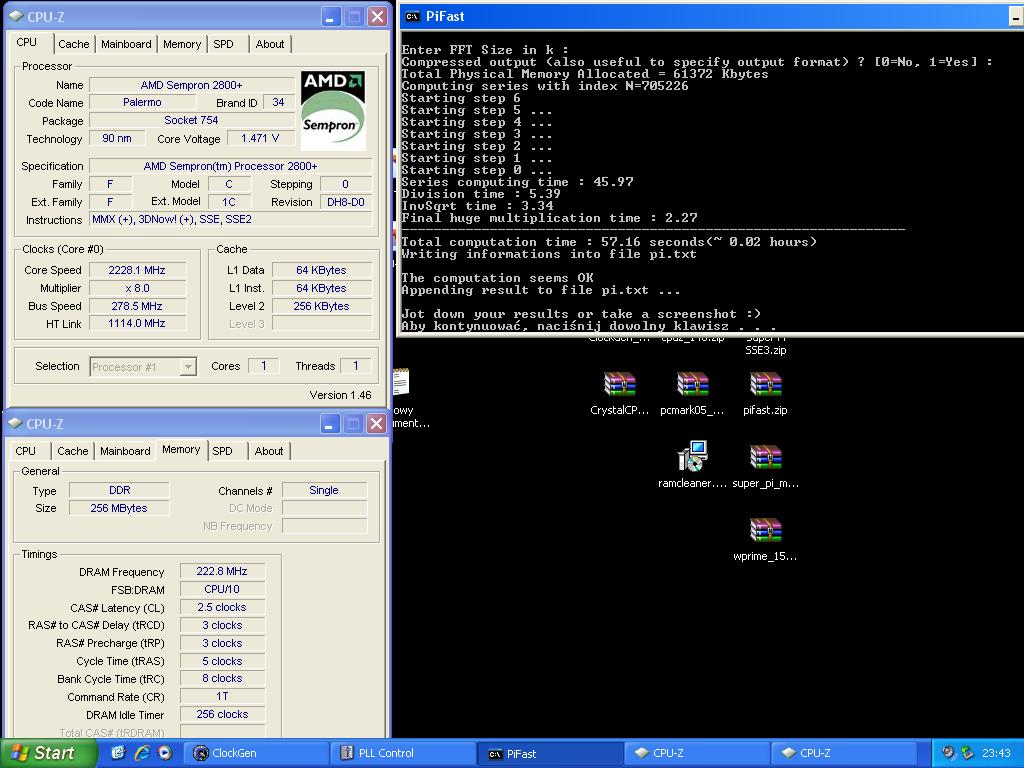Click the CAS# Latency value 2.5 clocks

pyautogui.click(x=222, y=607)
